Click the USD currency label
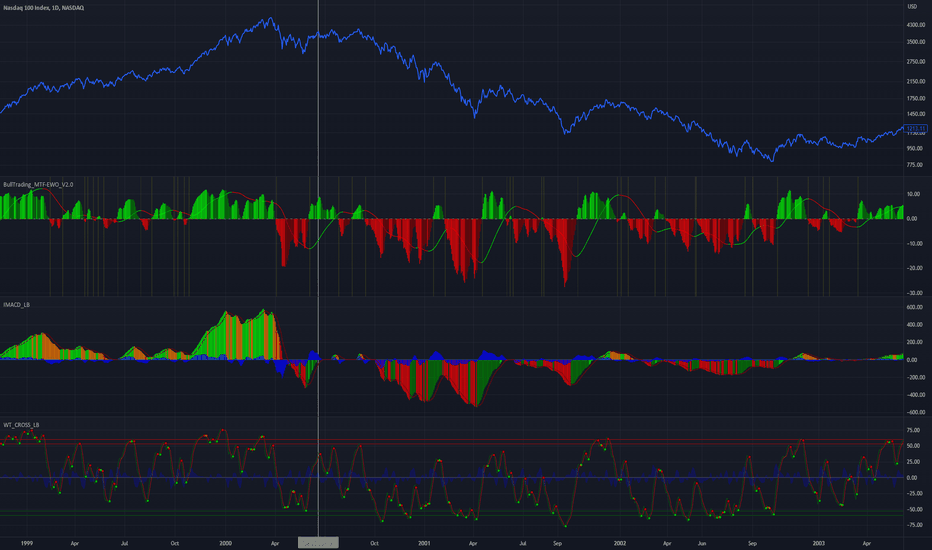 pos(912,6)
